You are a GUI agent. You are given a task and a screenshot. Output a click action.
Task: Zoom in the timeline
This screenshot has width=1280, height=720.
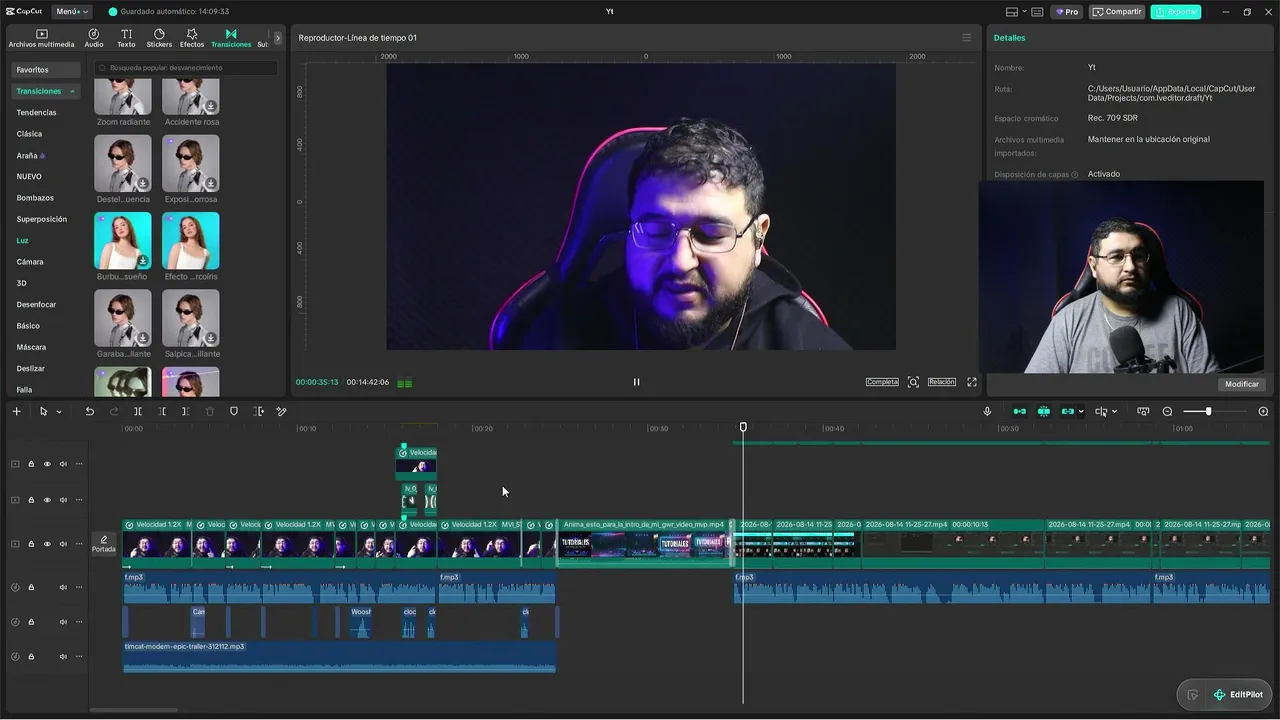[1263, 412]
